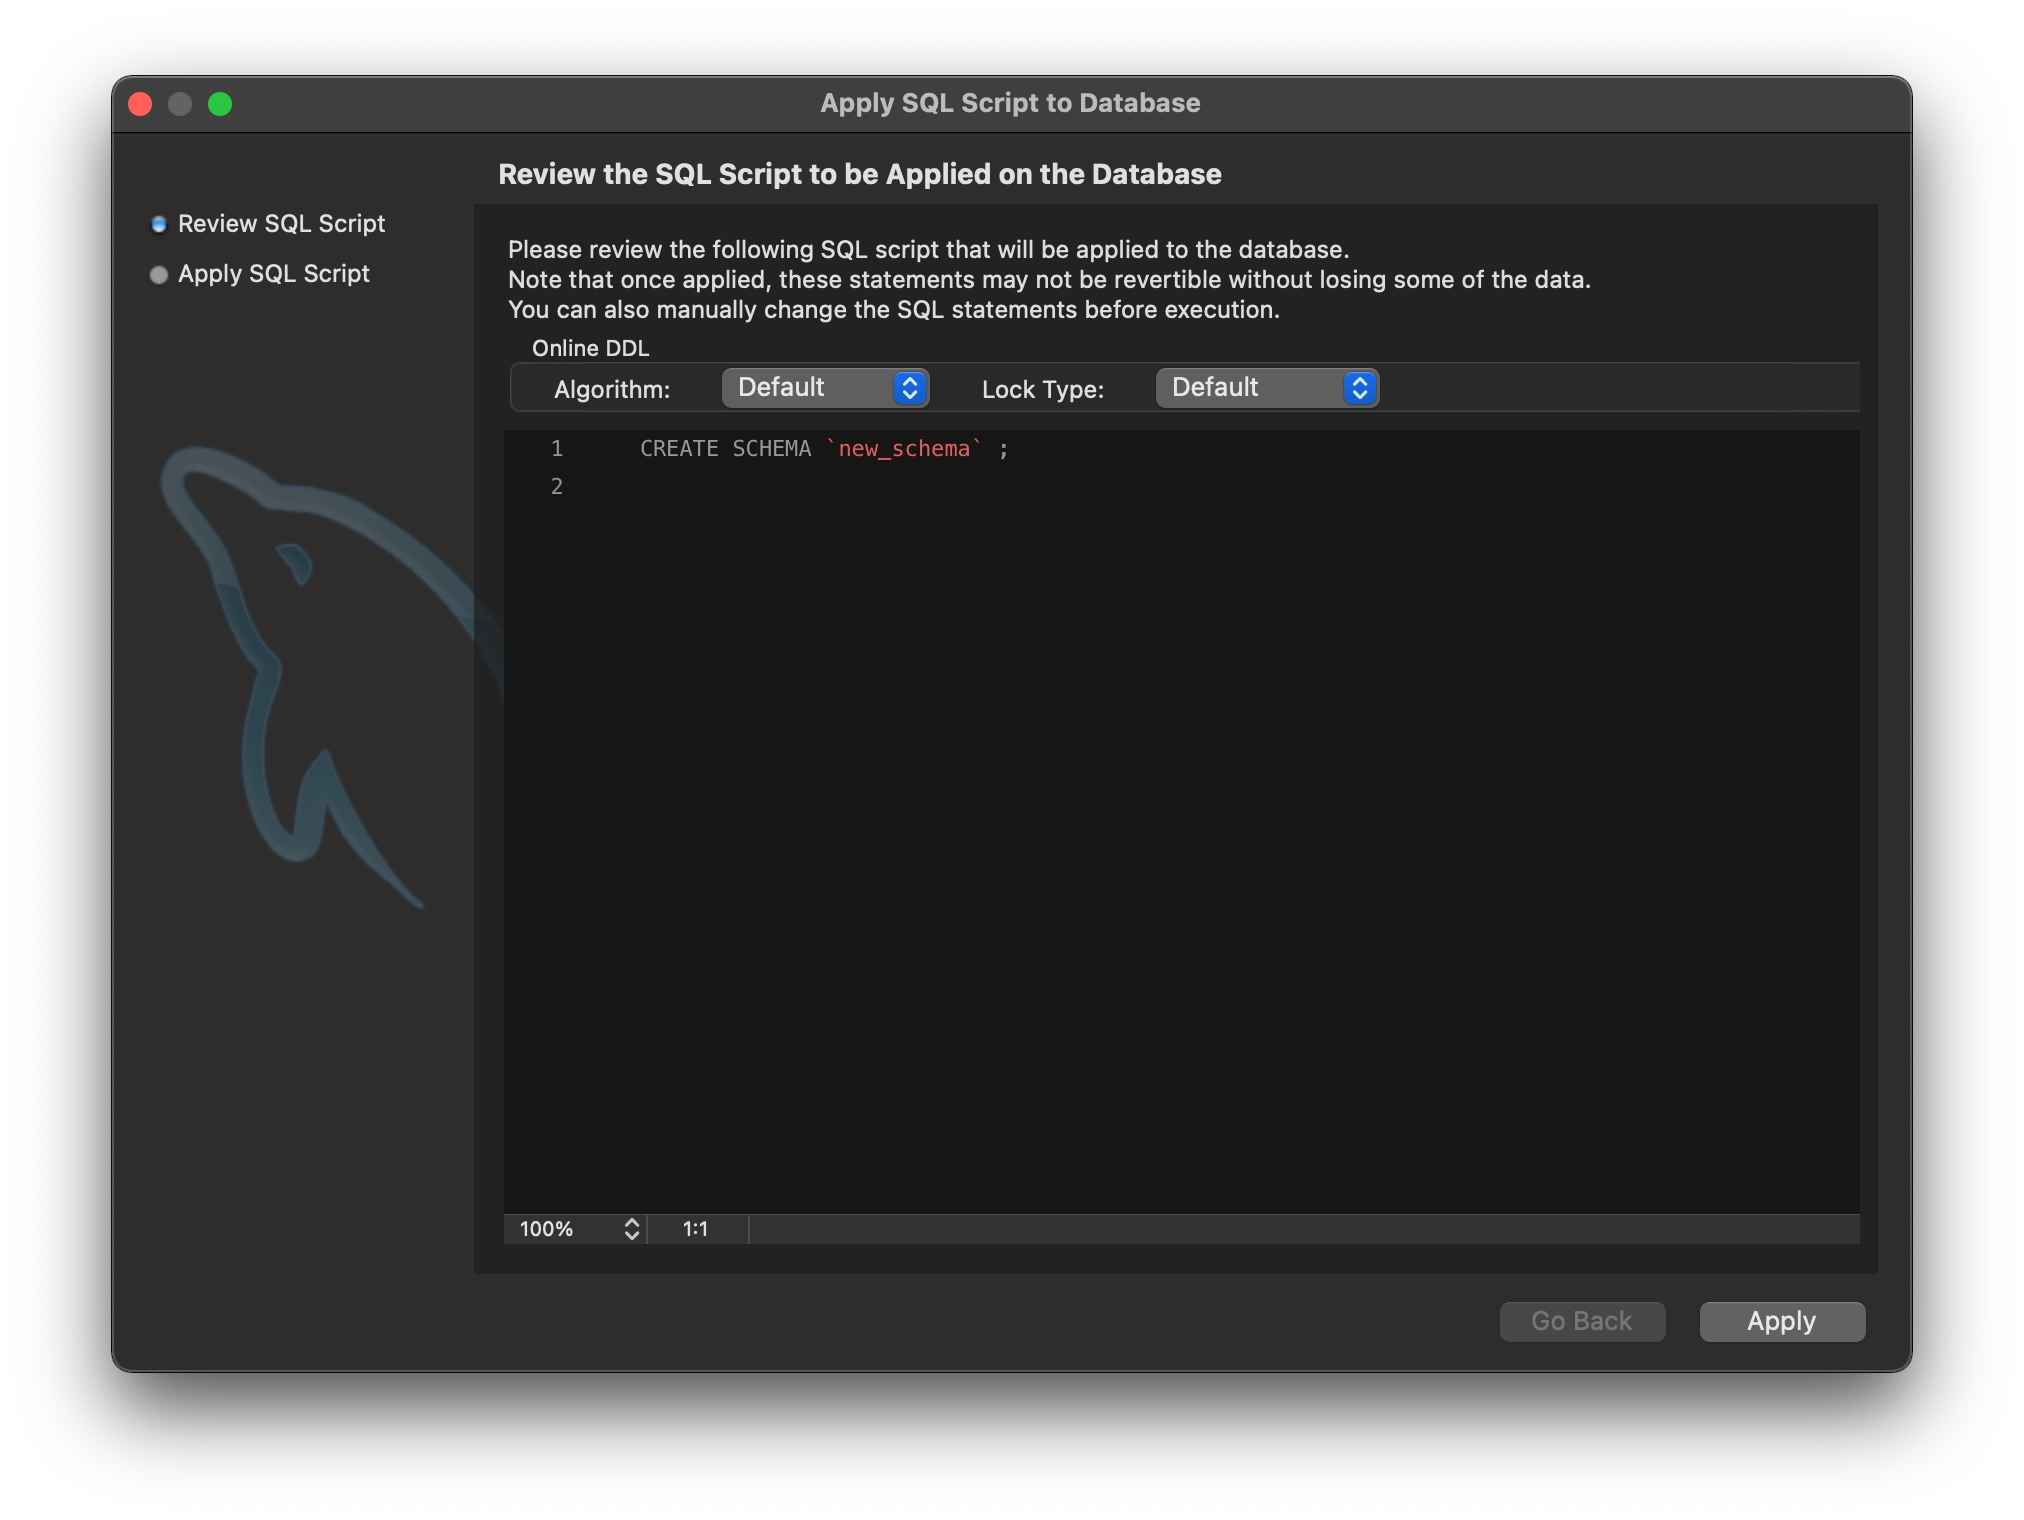Click on the CREATE SCHEMA keyword text
The height and width of the screenshot is (1520, 2024).
click(x=725, y=449)
